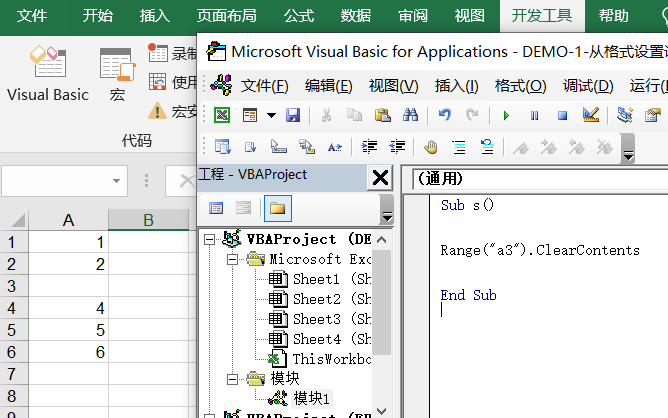Open Project panel toolbar overflow arrow
The width and height of the screenshot is (668, 418).
(x=387, y=209)
